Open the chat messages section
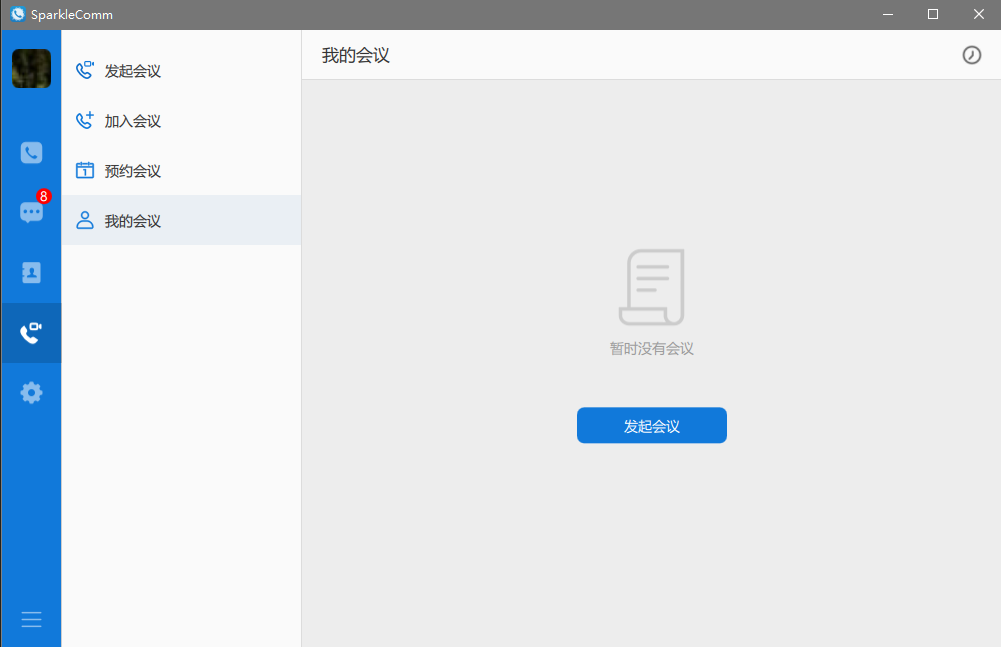Image resolution: width=1001 pixels, height=647 pixels. (31, 212)
